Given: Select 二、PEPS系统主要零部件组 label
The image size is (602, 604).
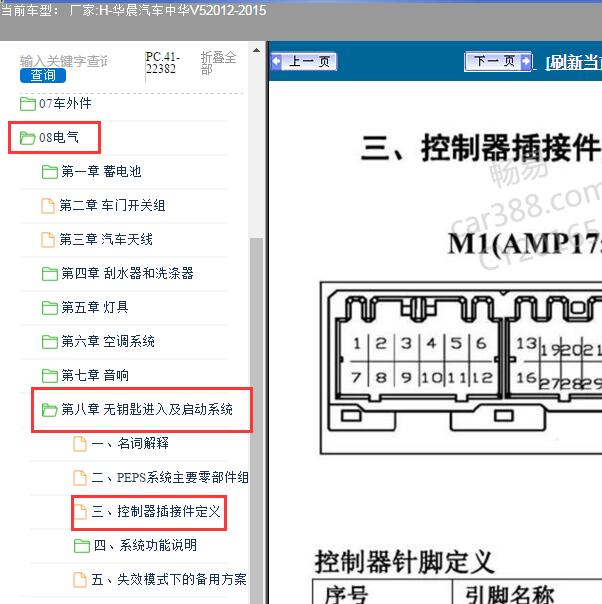Looking at the screenshot, I should pyautogui.click(x=170, y=478).
